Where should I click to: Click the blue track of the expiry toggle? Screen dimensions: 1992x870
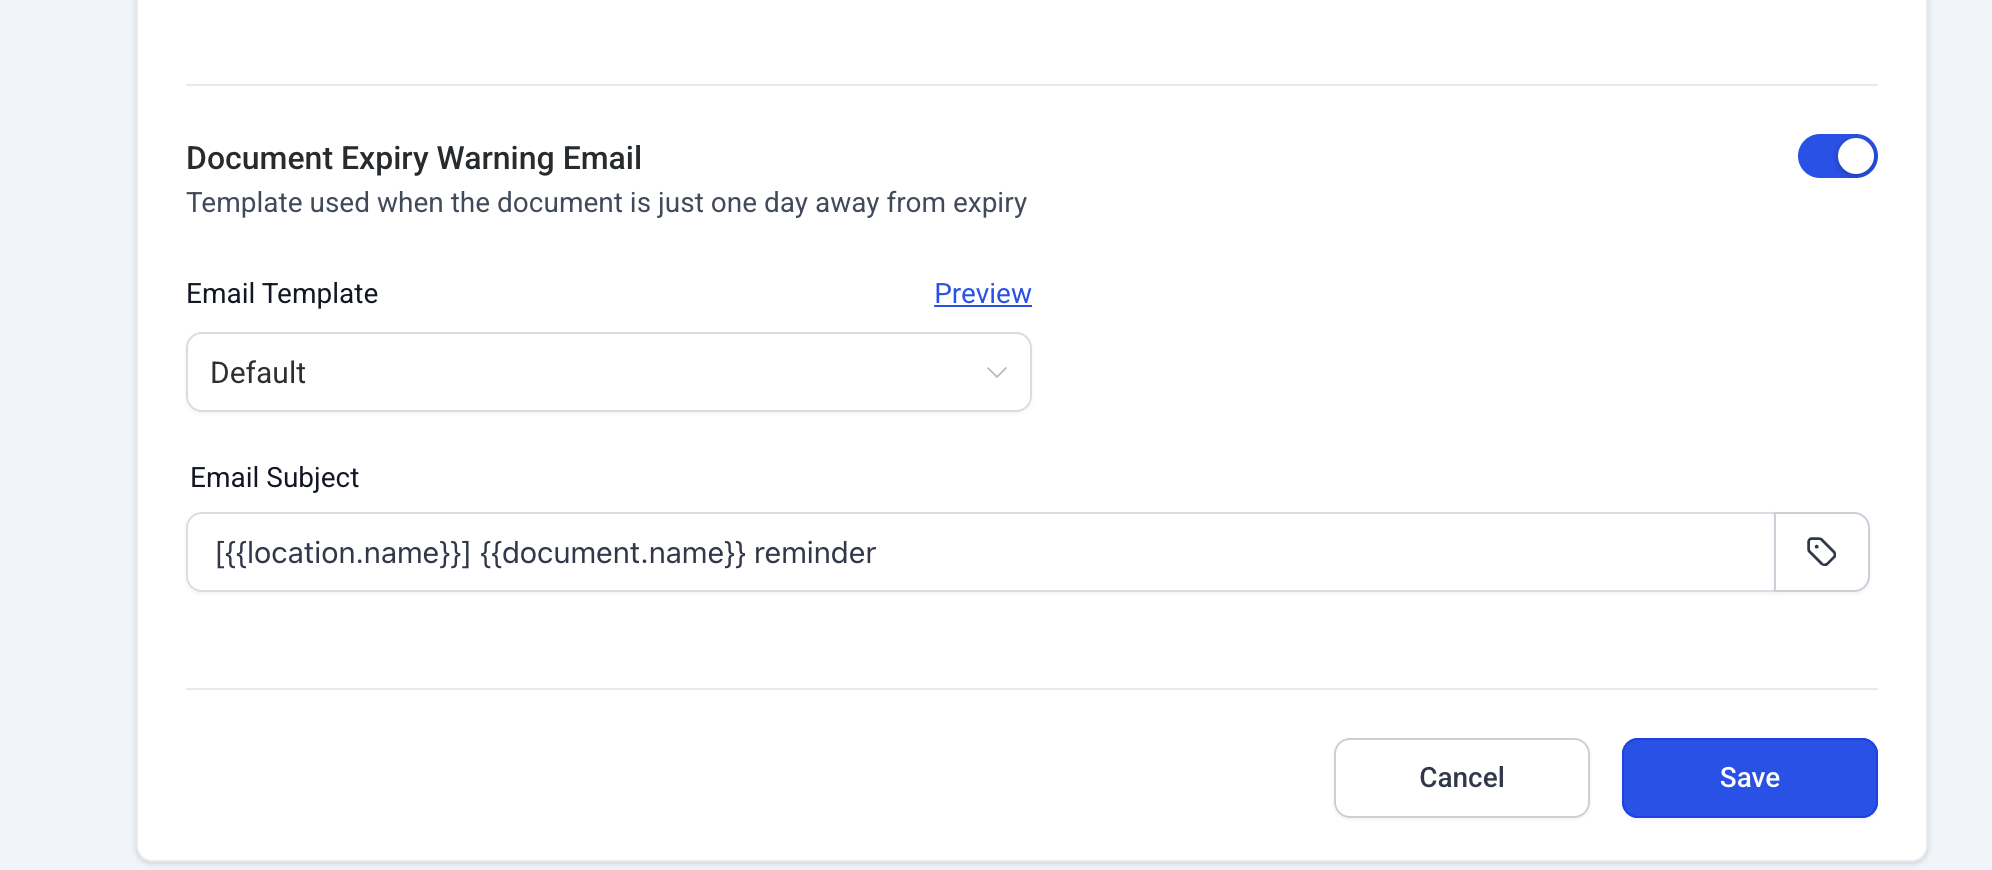pos(1816,156)
